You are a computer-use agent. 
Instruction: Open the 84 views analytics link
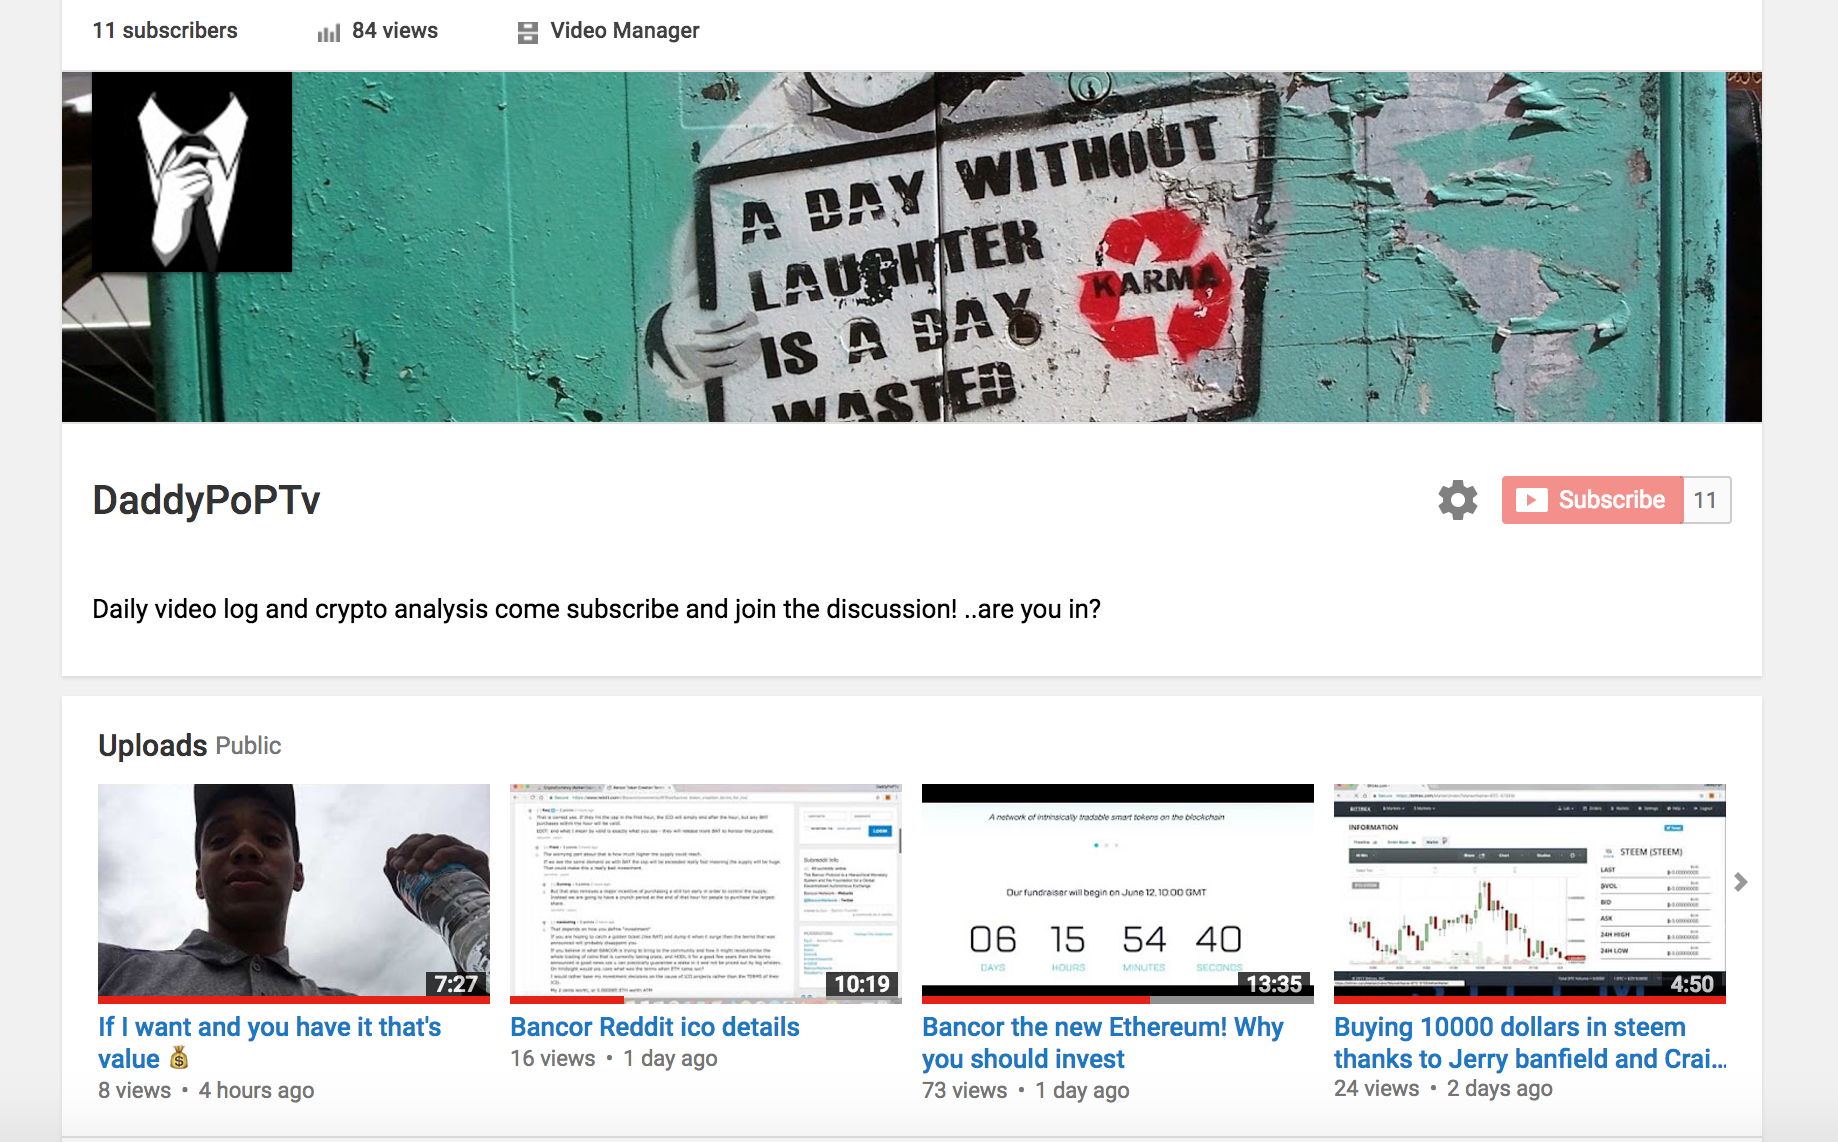395,31
